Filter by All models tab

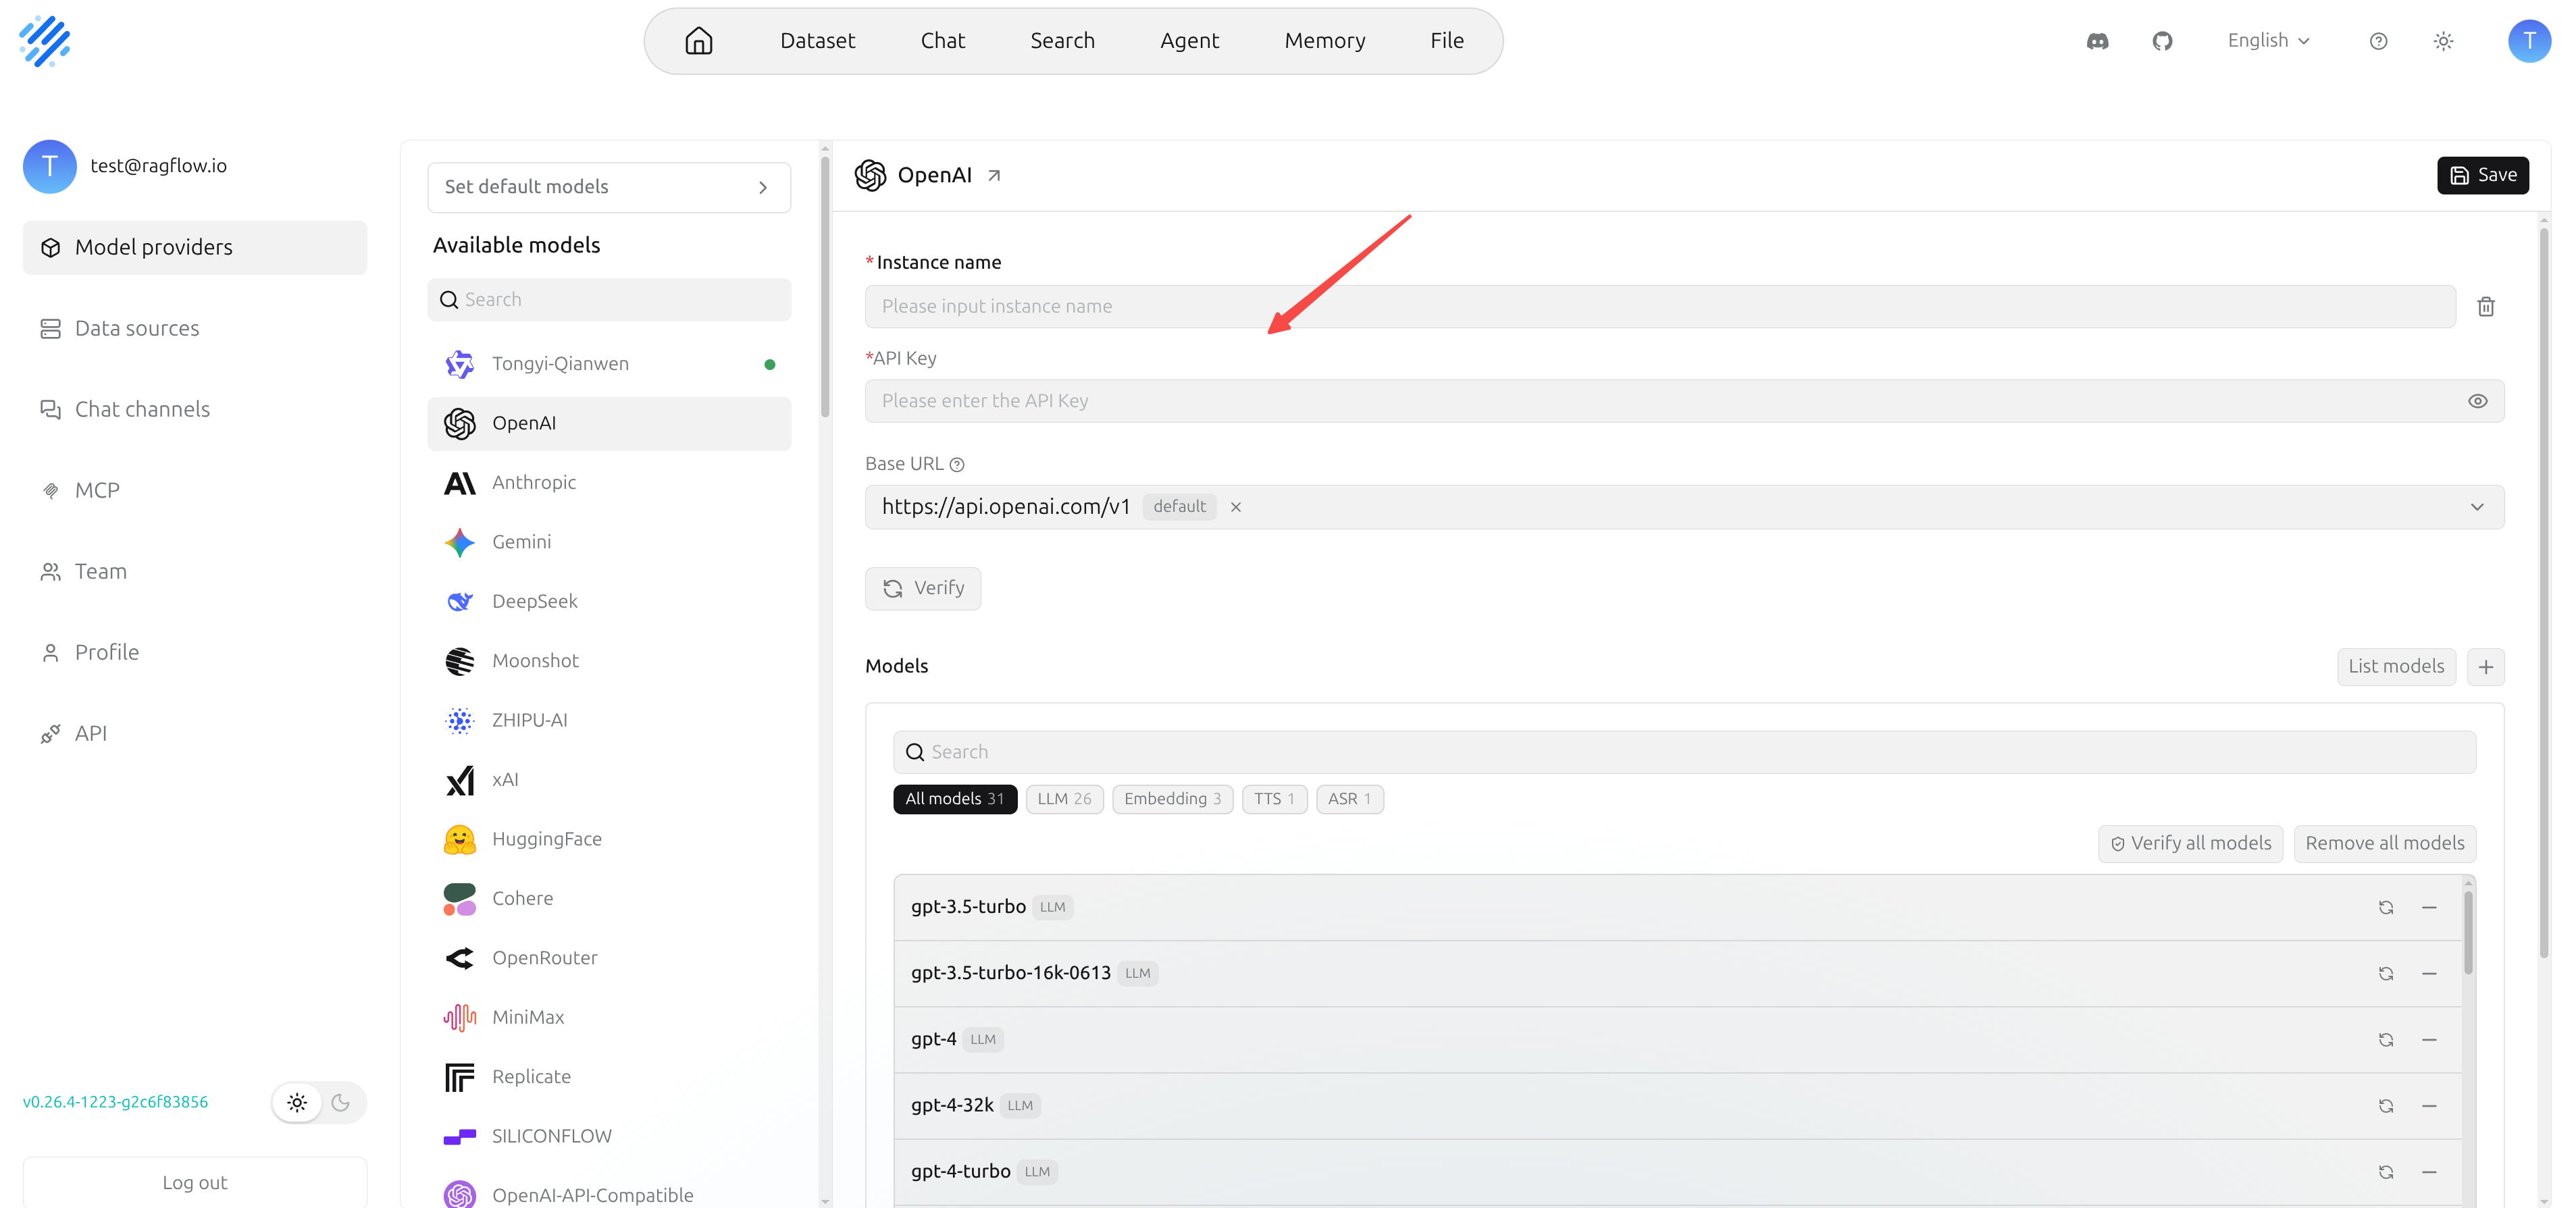coord(955,799)
